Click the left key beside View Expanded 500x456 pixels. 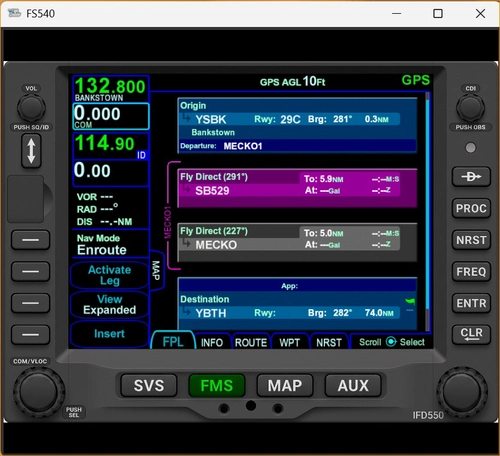click(31, 303)
